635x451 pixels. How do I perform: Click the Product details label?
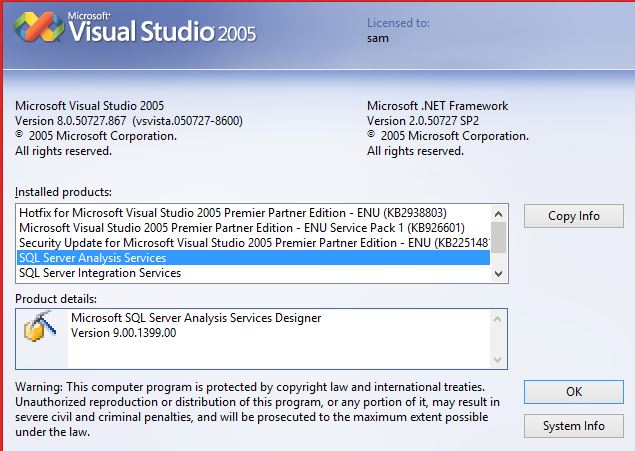click(56, 299)
